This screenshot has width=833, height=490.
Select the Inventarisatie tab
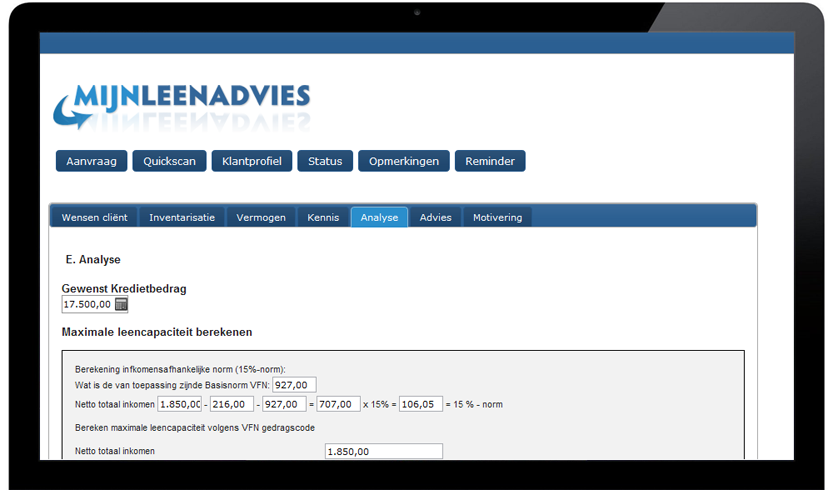pyautogui.click(x=182, y=217)
